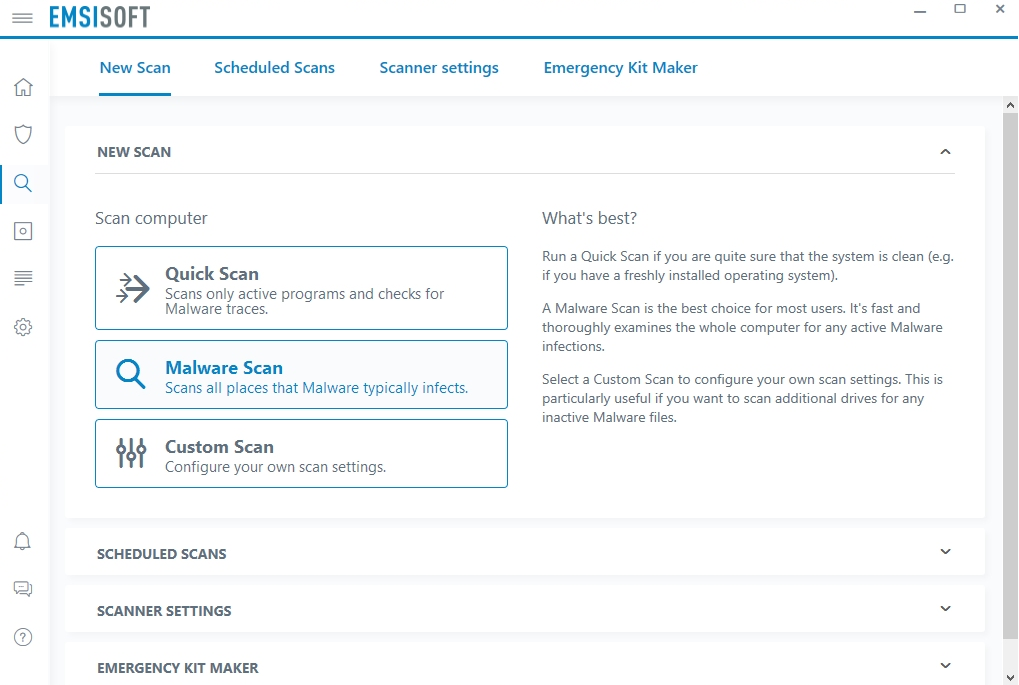The width and height of the screenshot is (1019, 685).
Task: Click the EMERGENCY KIT MAKER heading
Action: [178, 668]
